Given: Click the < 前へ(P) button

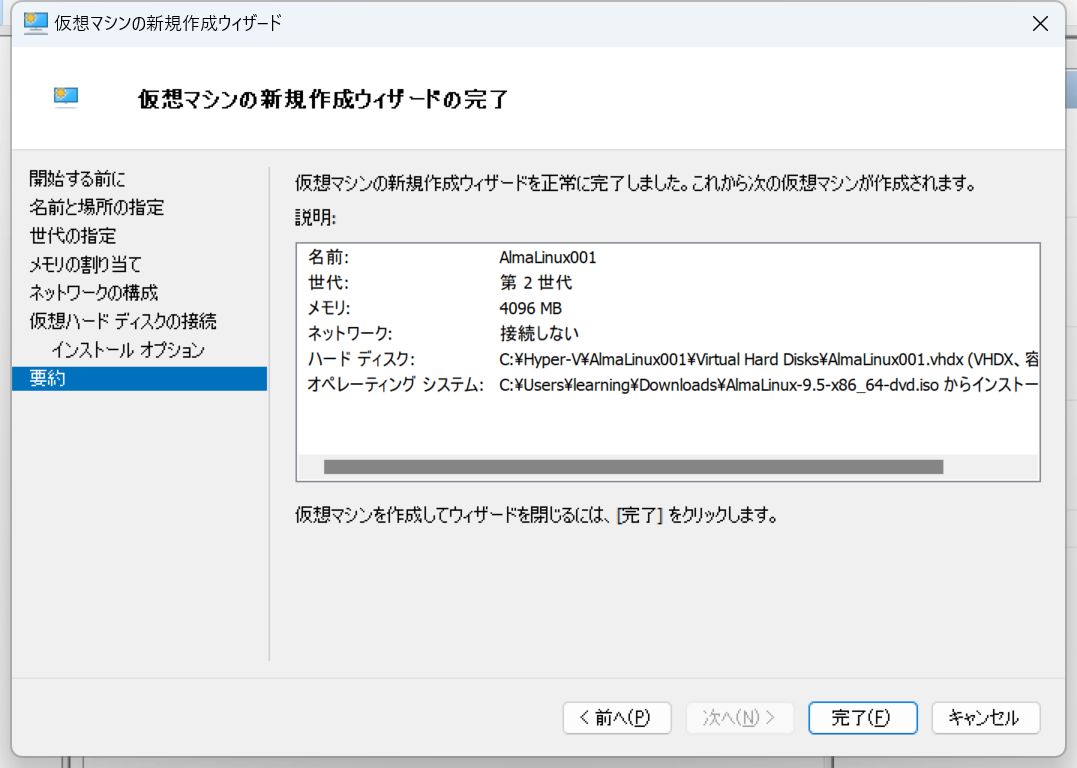Looking at the screenshot, I should 616,718.
